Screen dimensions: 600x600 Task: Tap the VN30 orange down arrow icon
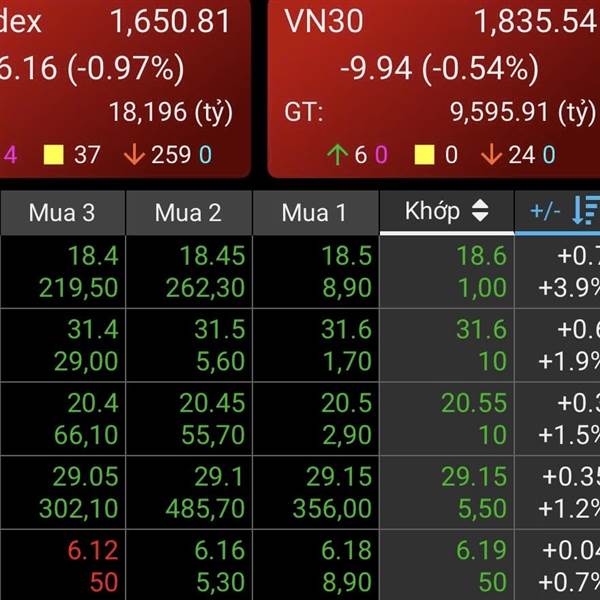coord(491,155)
